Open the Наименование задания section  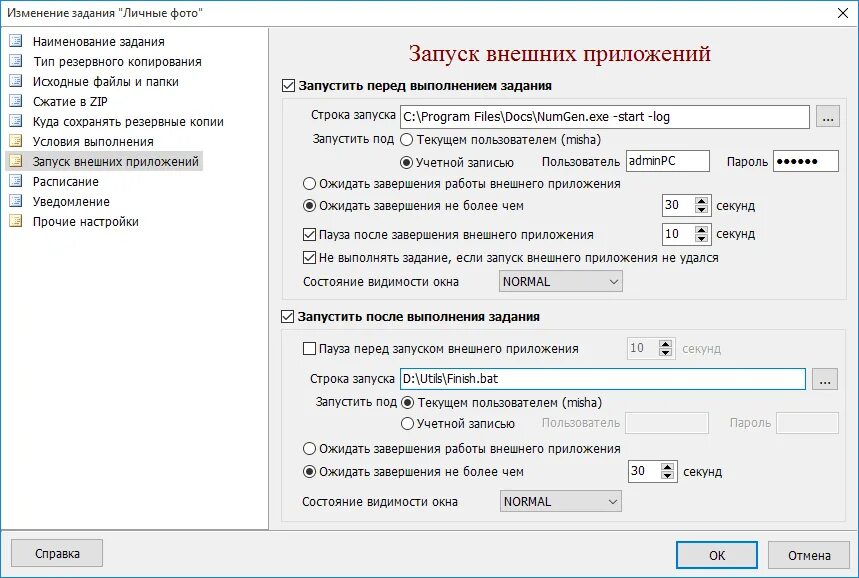[99, 42]
